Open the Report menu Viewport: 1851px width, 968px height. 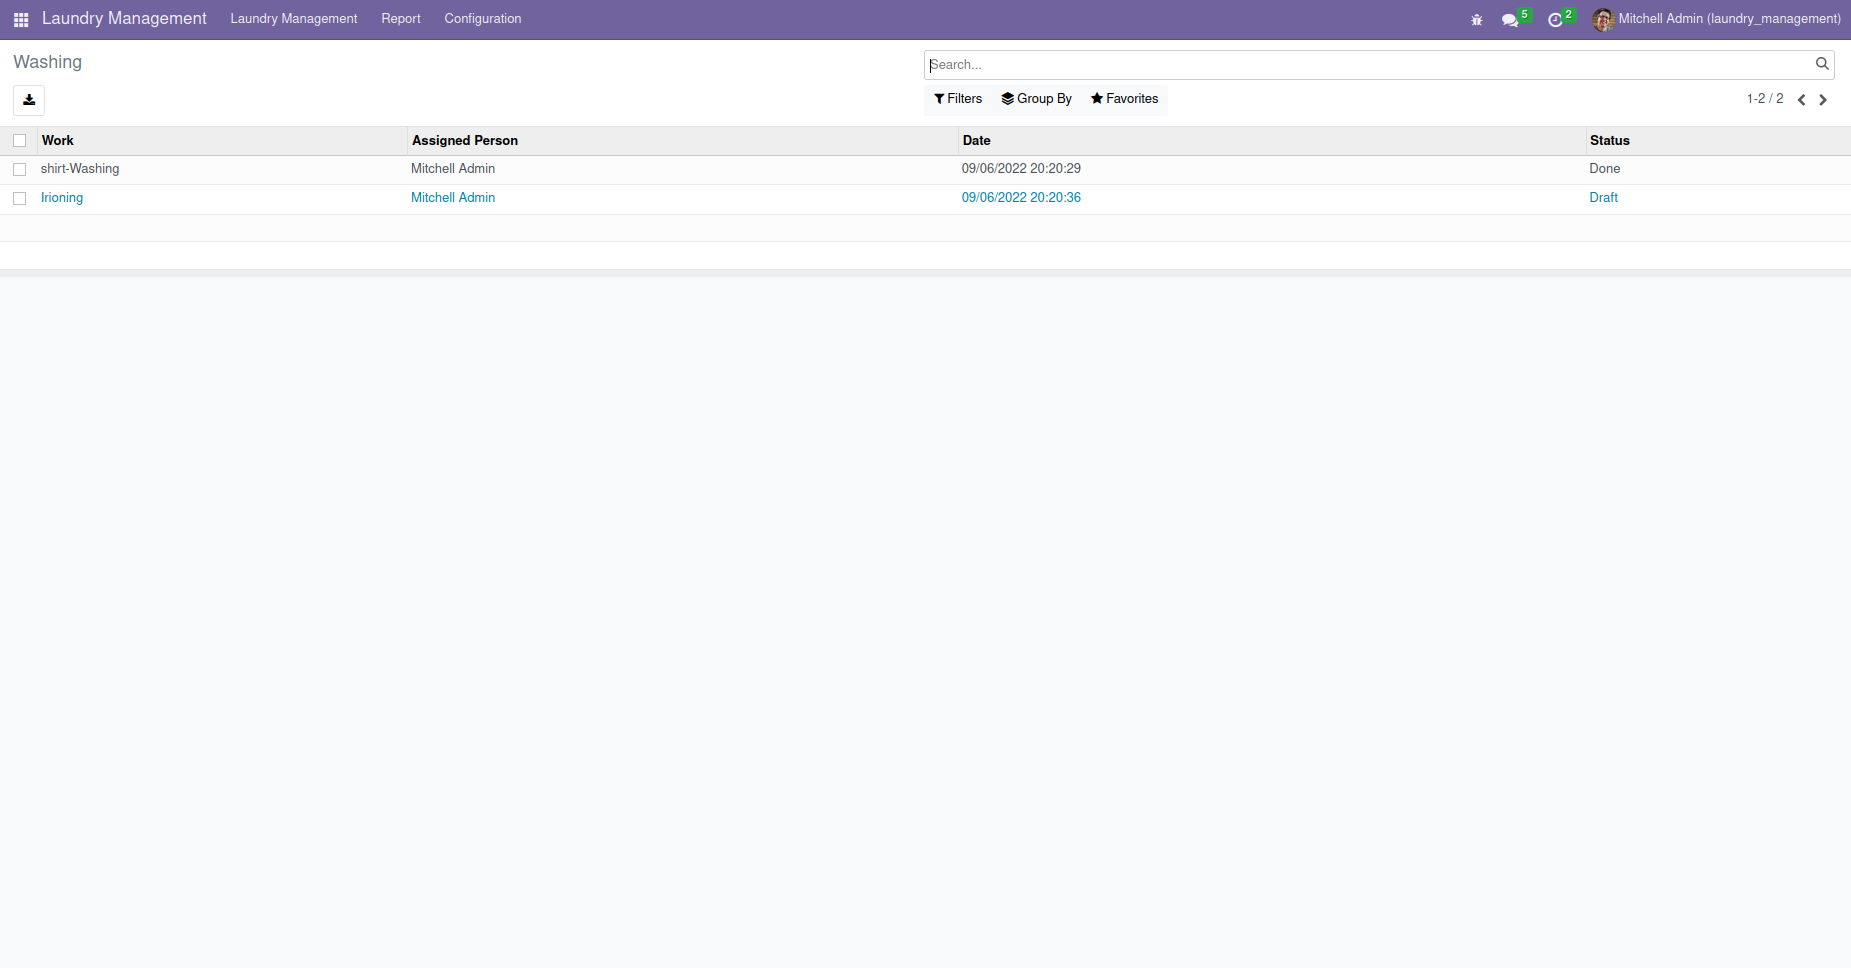click(x=401, y=19)
